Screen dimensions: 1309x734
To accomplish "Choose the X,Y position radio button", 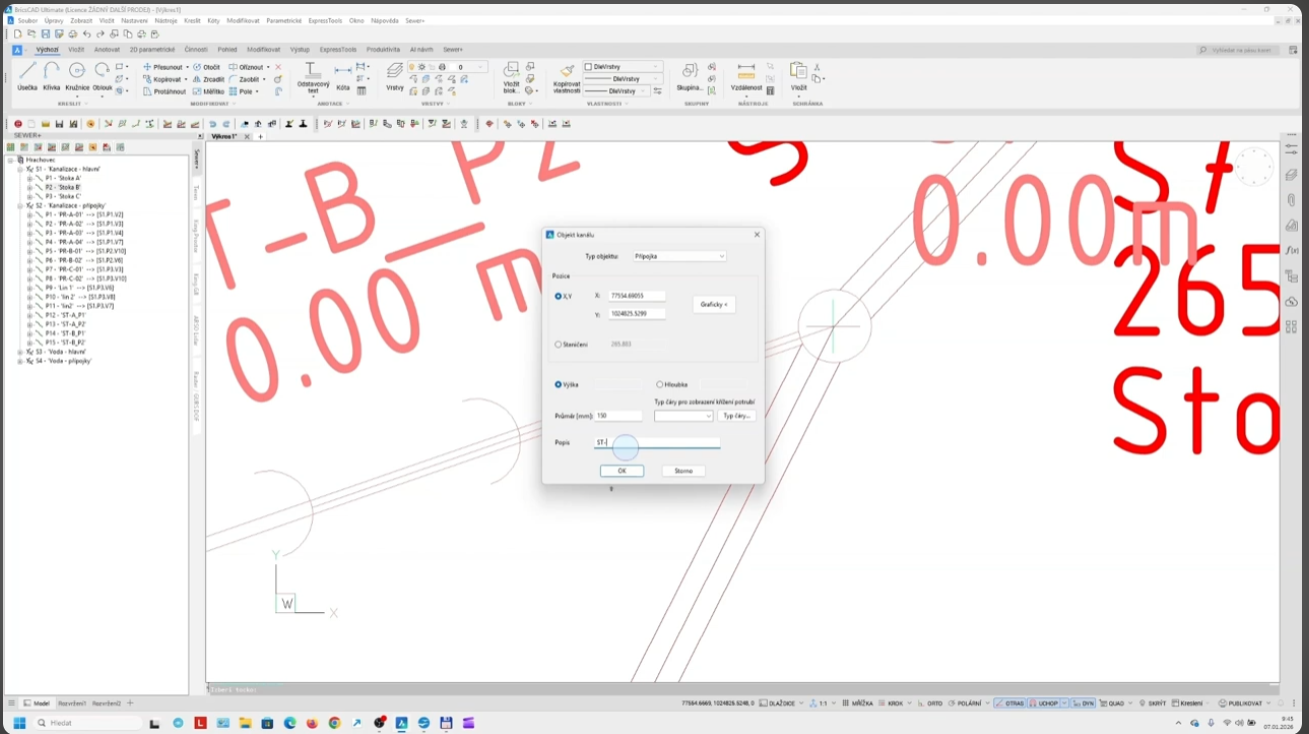I will [558, 296].
